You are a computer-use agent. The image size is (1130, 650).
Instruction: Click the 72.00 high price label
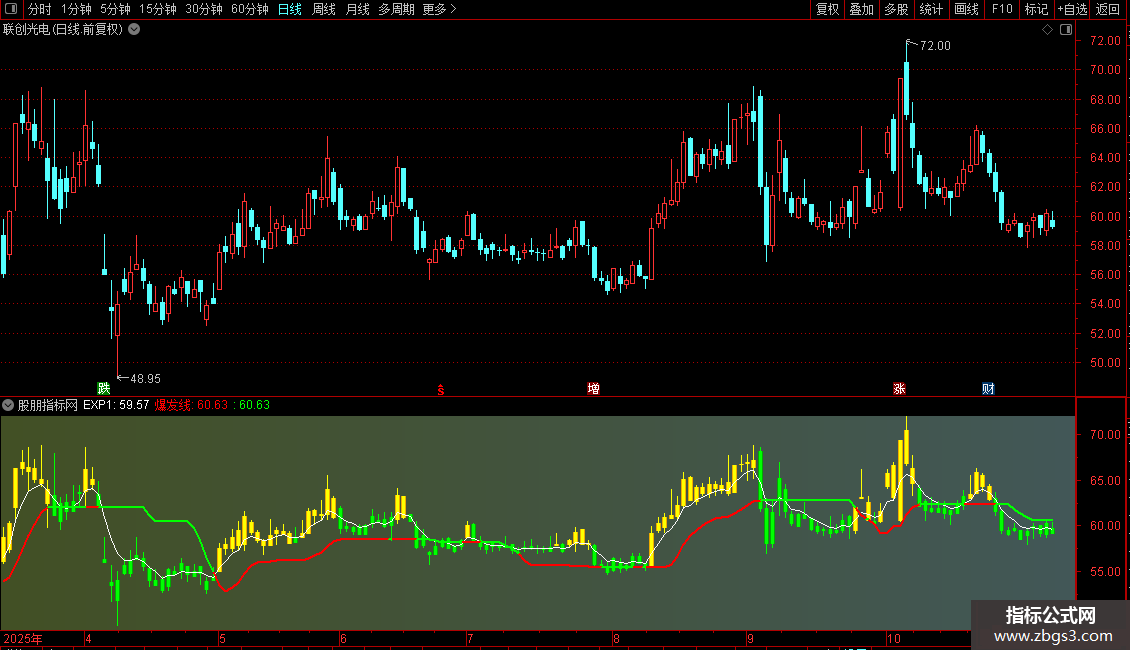tap(935, 45)
